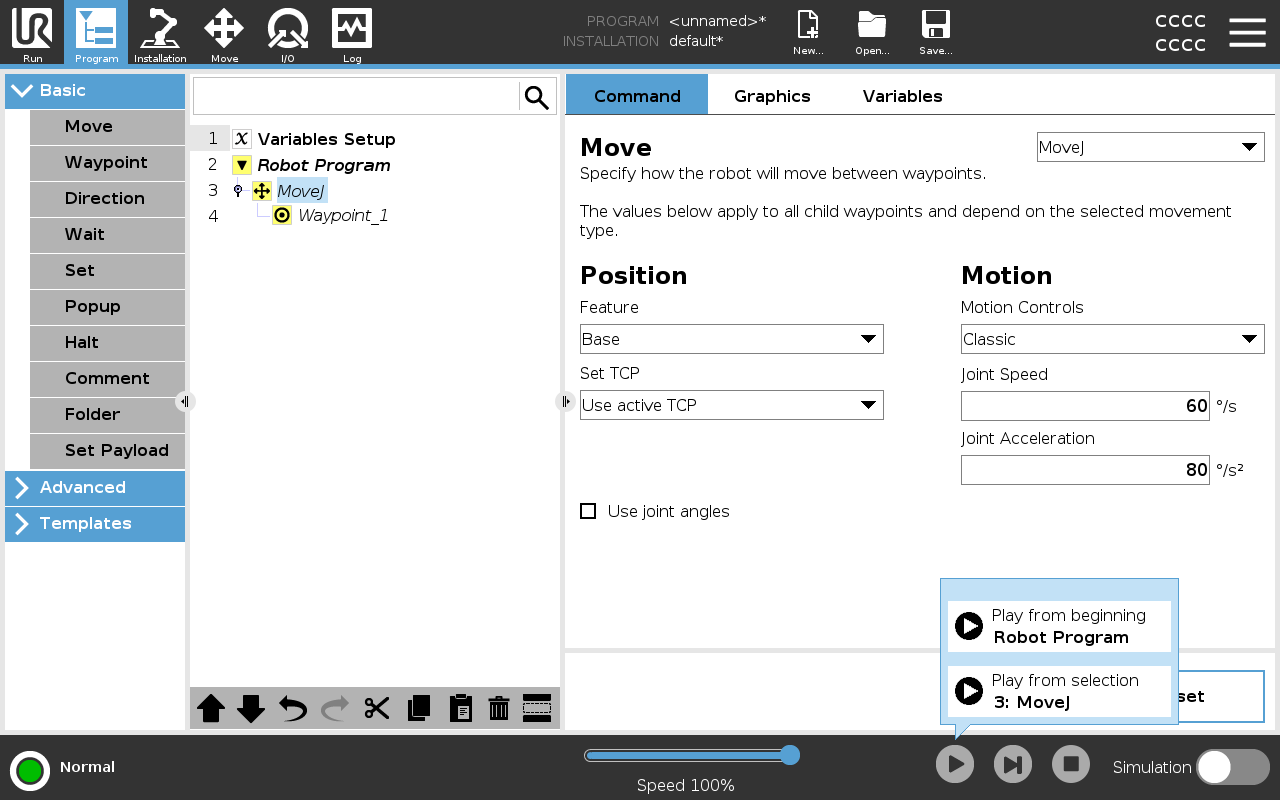This screenshot has height=800, width=1280.
Task: Delete the selected node using trash icon
Action: point(498,708)
